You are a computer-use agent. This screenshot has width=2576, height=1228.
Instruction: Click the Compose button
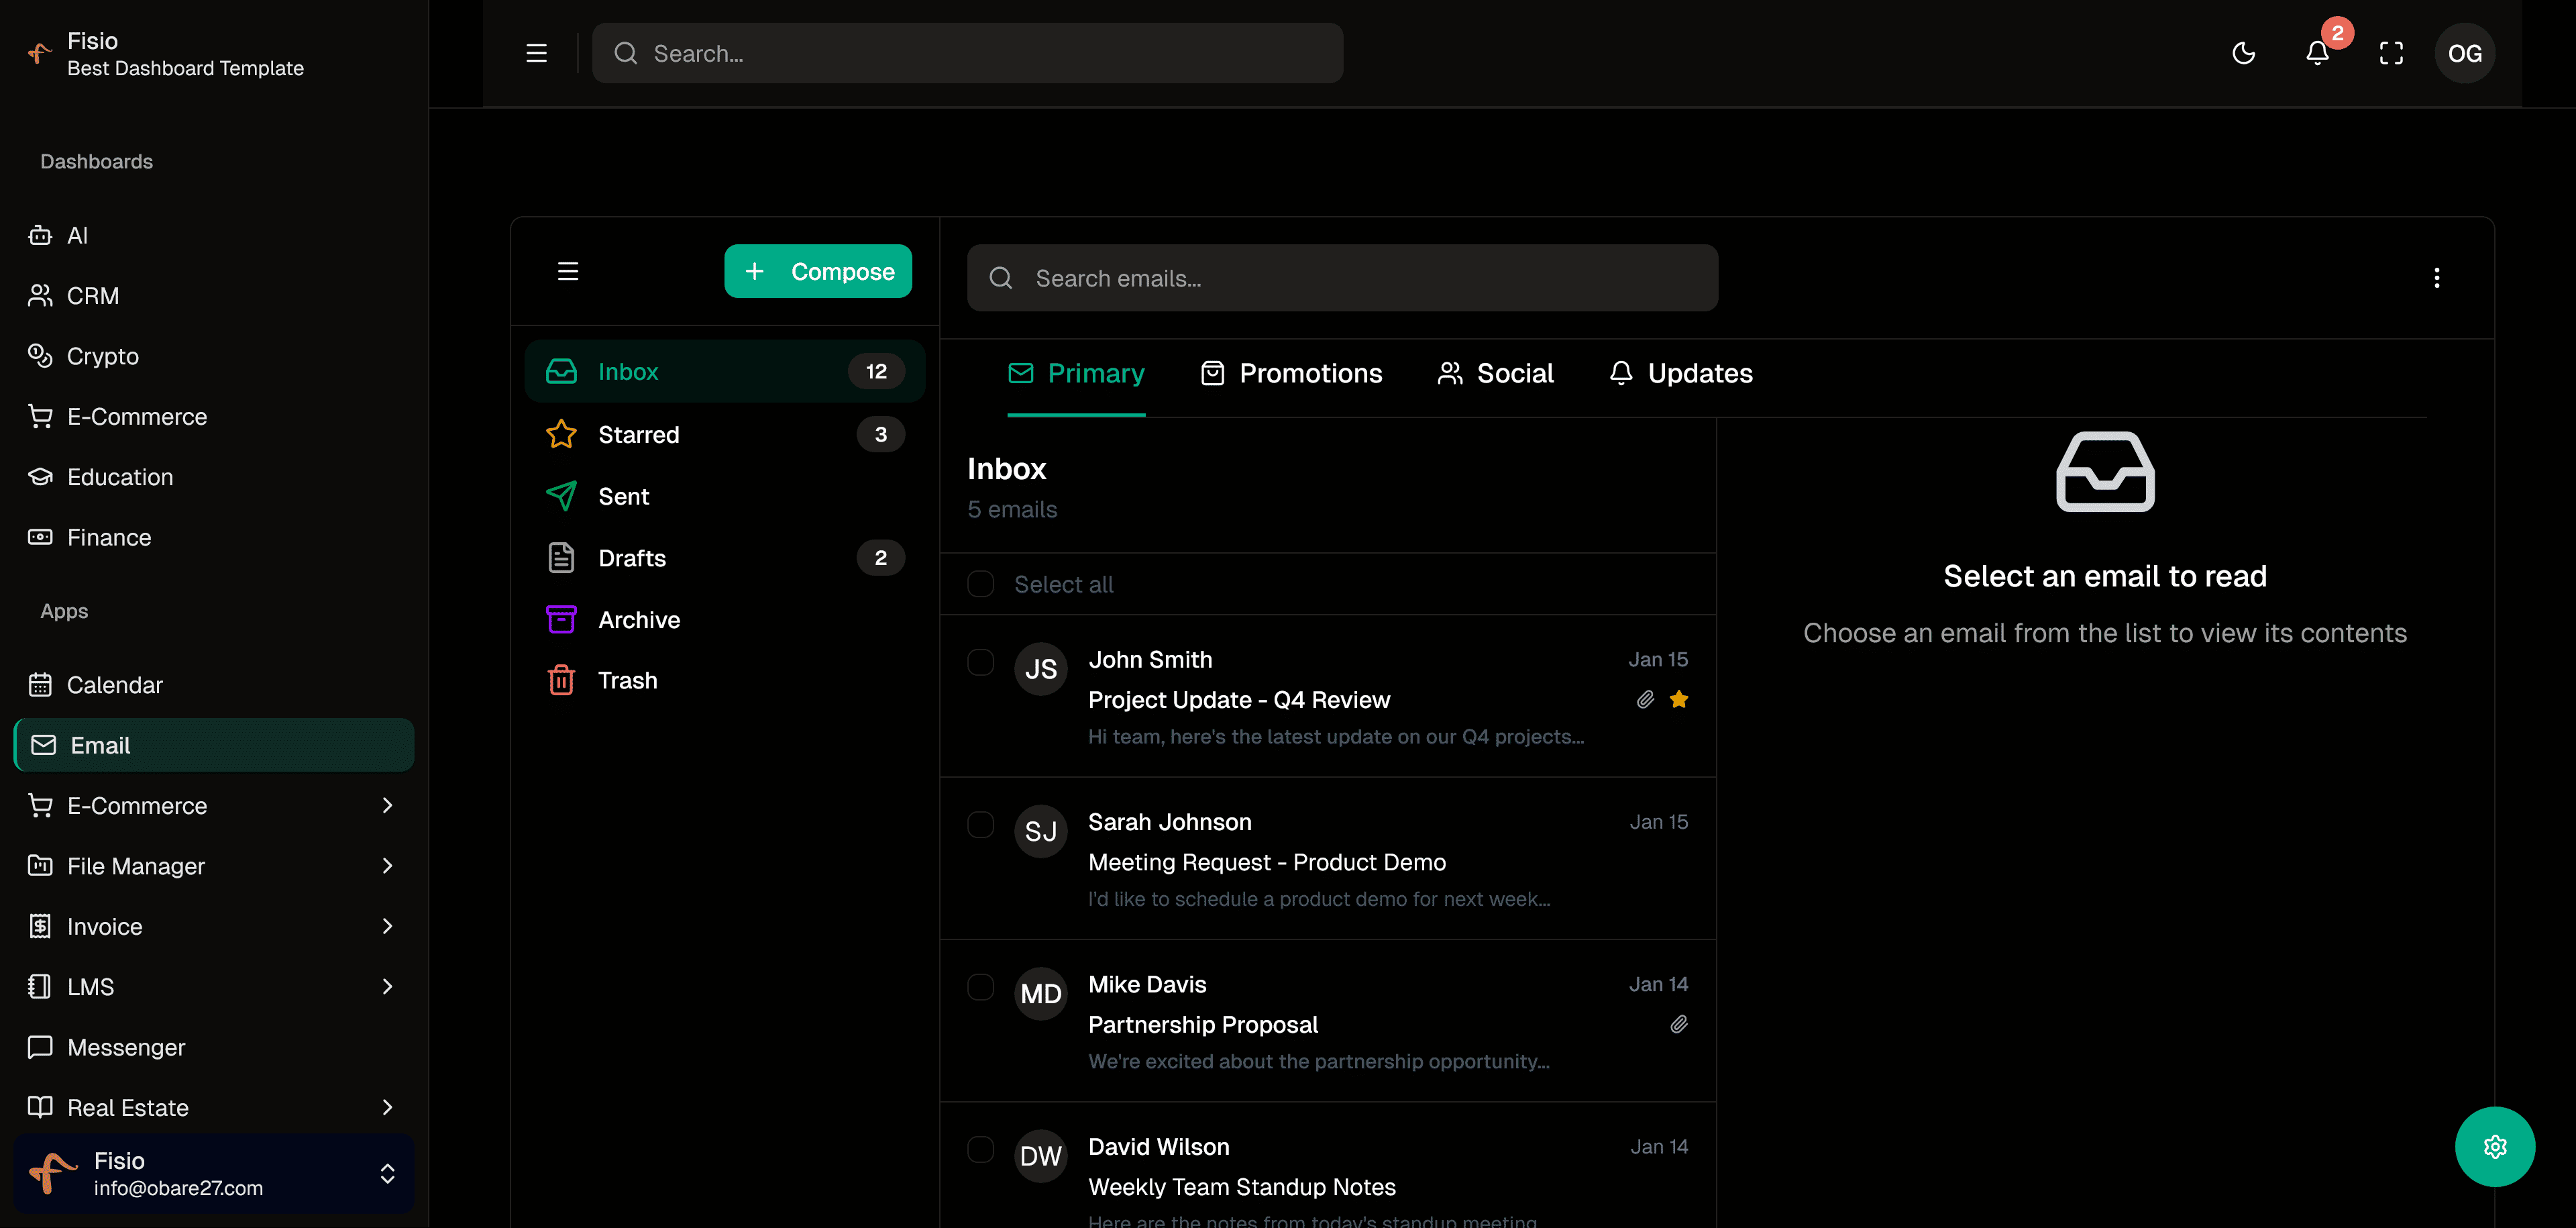(x=817, y=271)
